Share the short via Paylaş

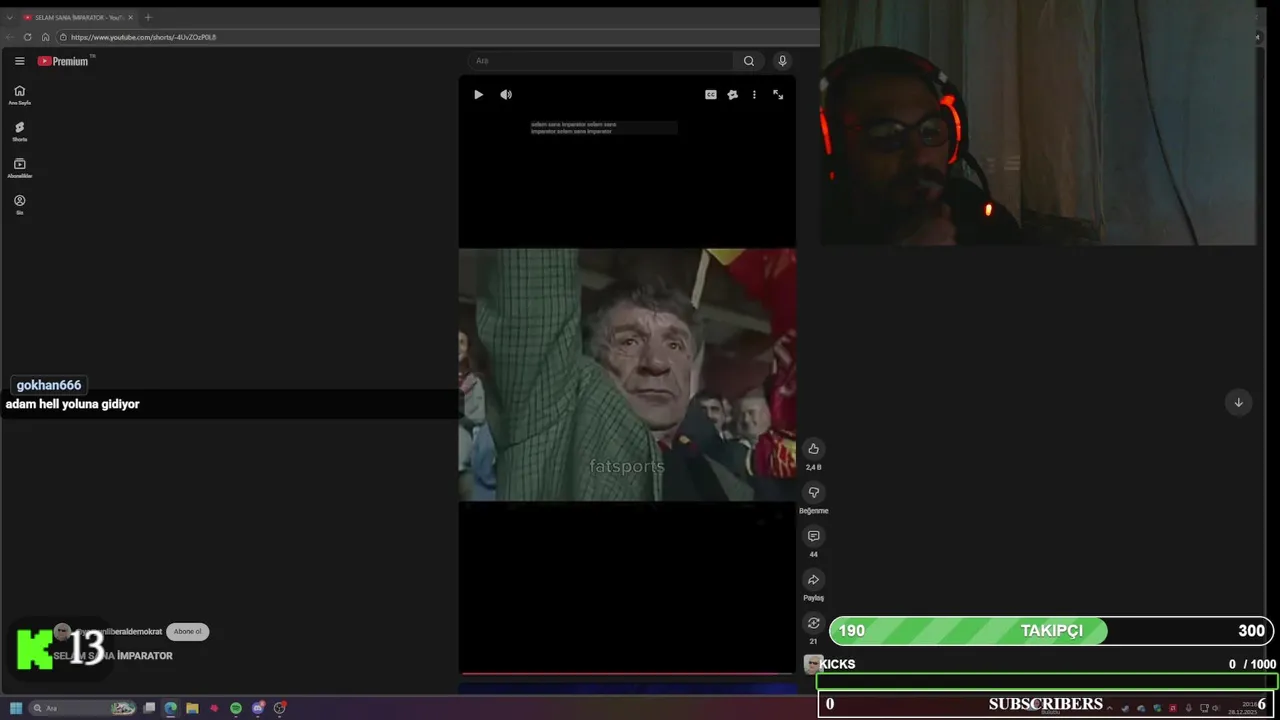(813, 580)
